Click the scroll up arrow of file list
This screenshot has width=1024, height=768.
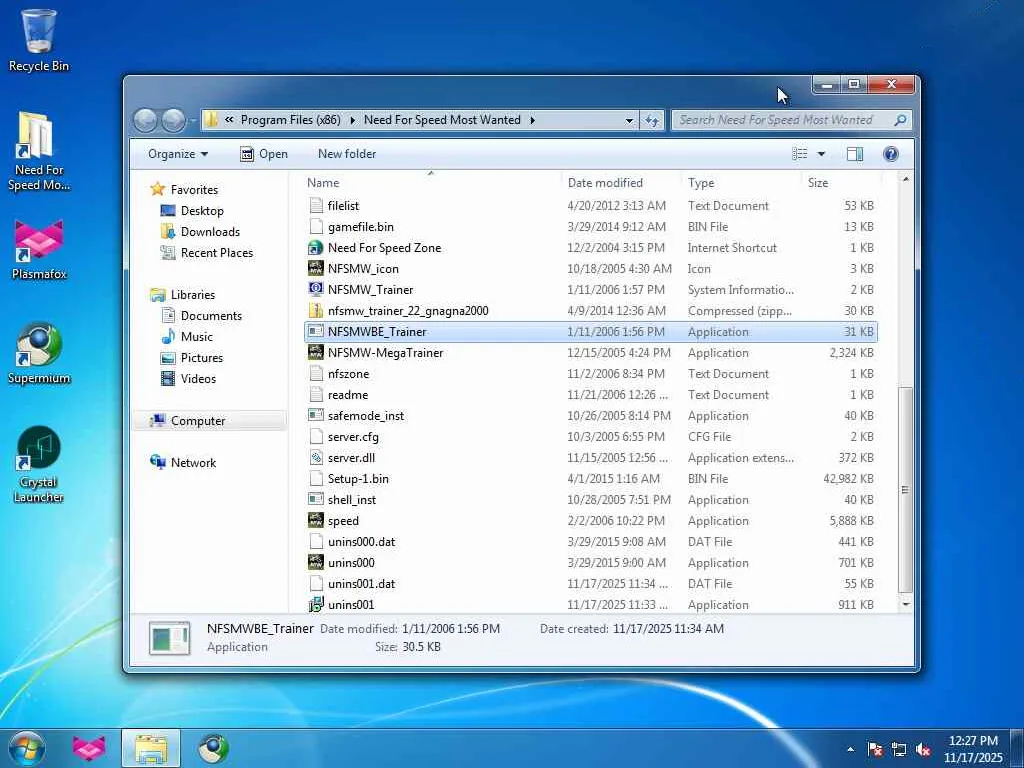coord(905,179)
